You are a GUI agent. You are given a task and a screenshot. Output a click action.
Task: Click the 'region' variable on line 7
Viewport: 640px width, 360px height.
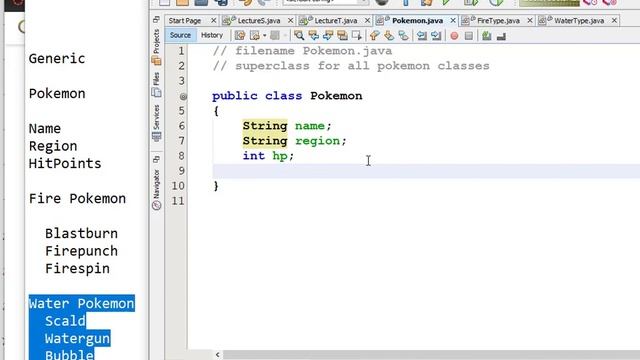point(317,141)
